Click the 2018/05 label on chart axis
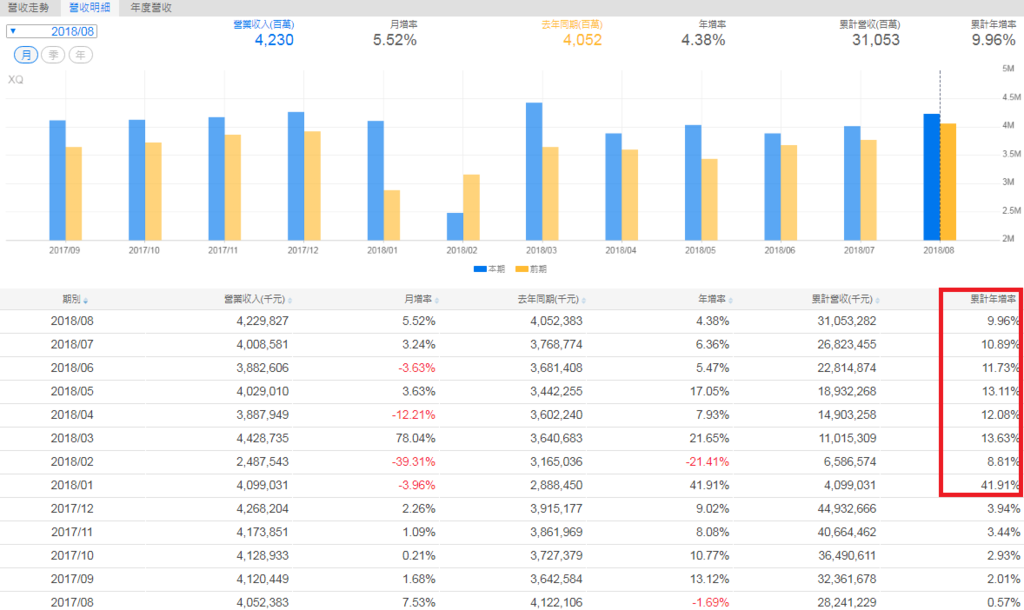The width and height of the screenshot is (1024, 610). 700,250
